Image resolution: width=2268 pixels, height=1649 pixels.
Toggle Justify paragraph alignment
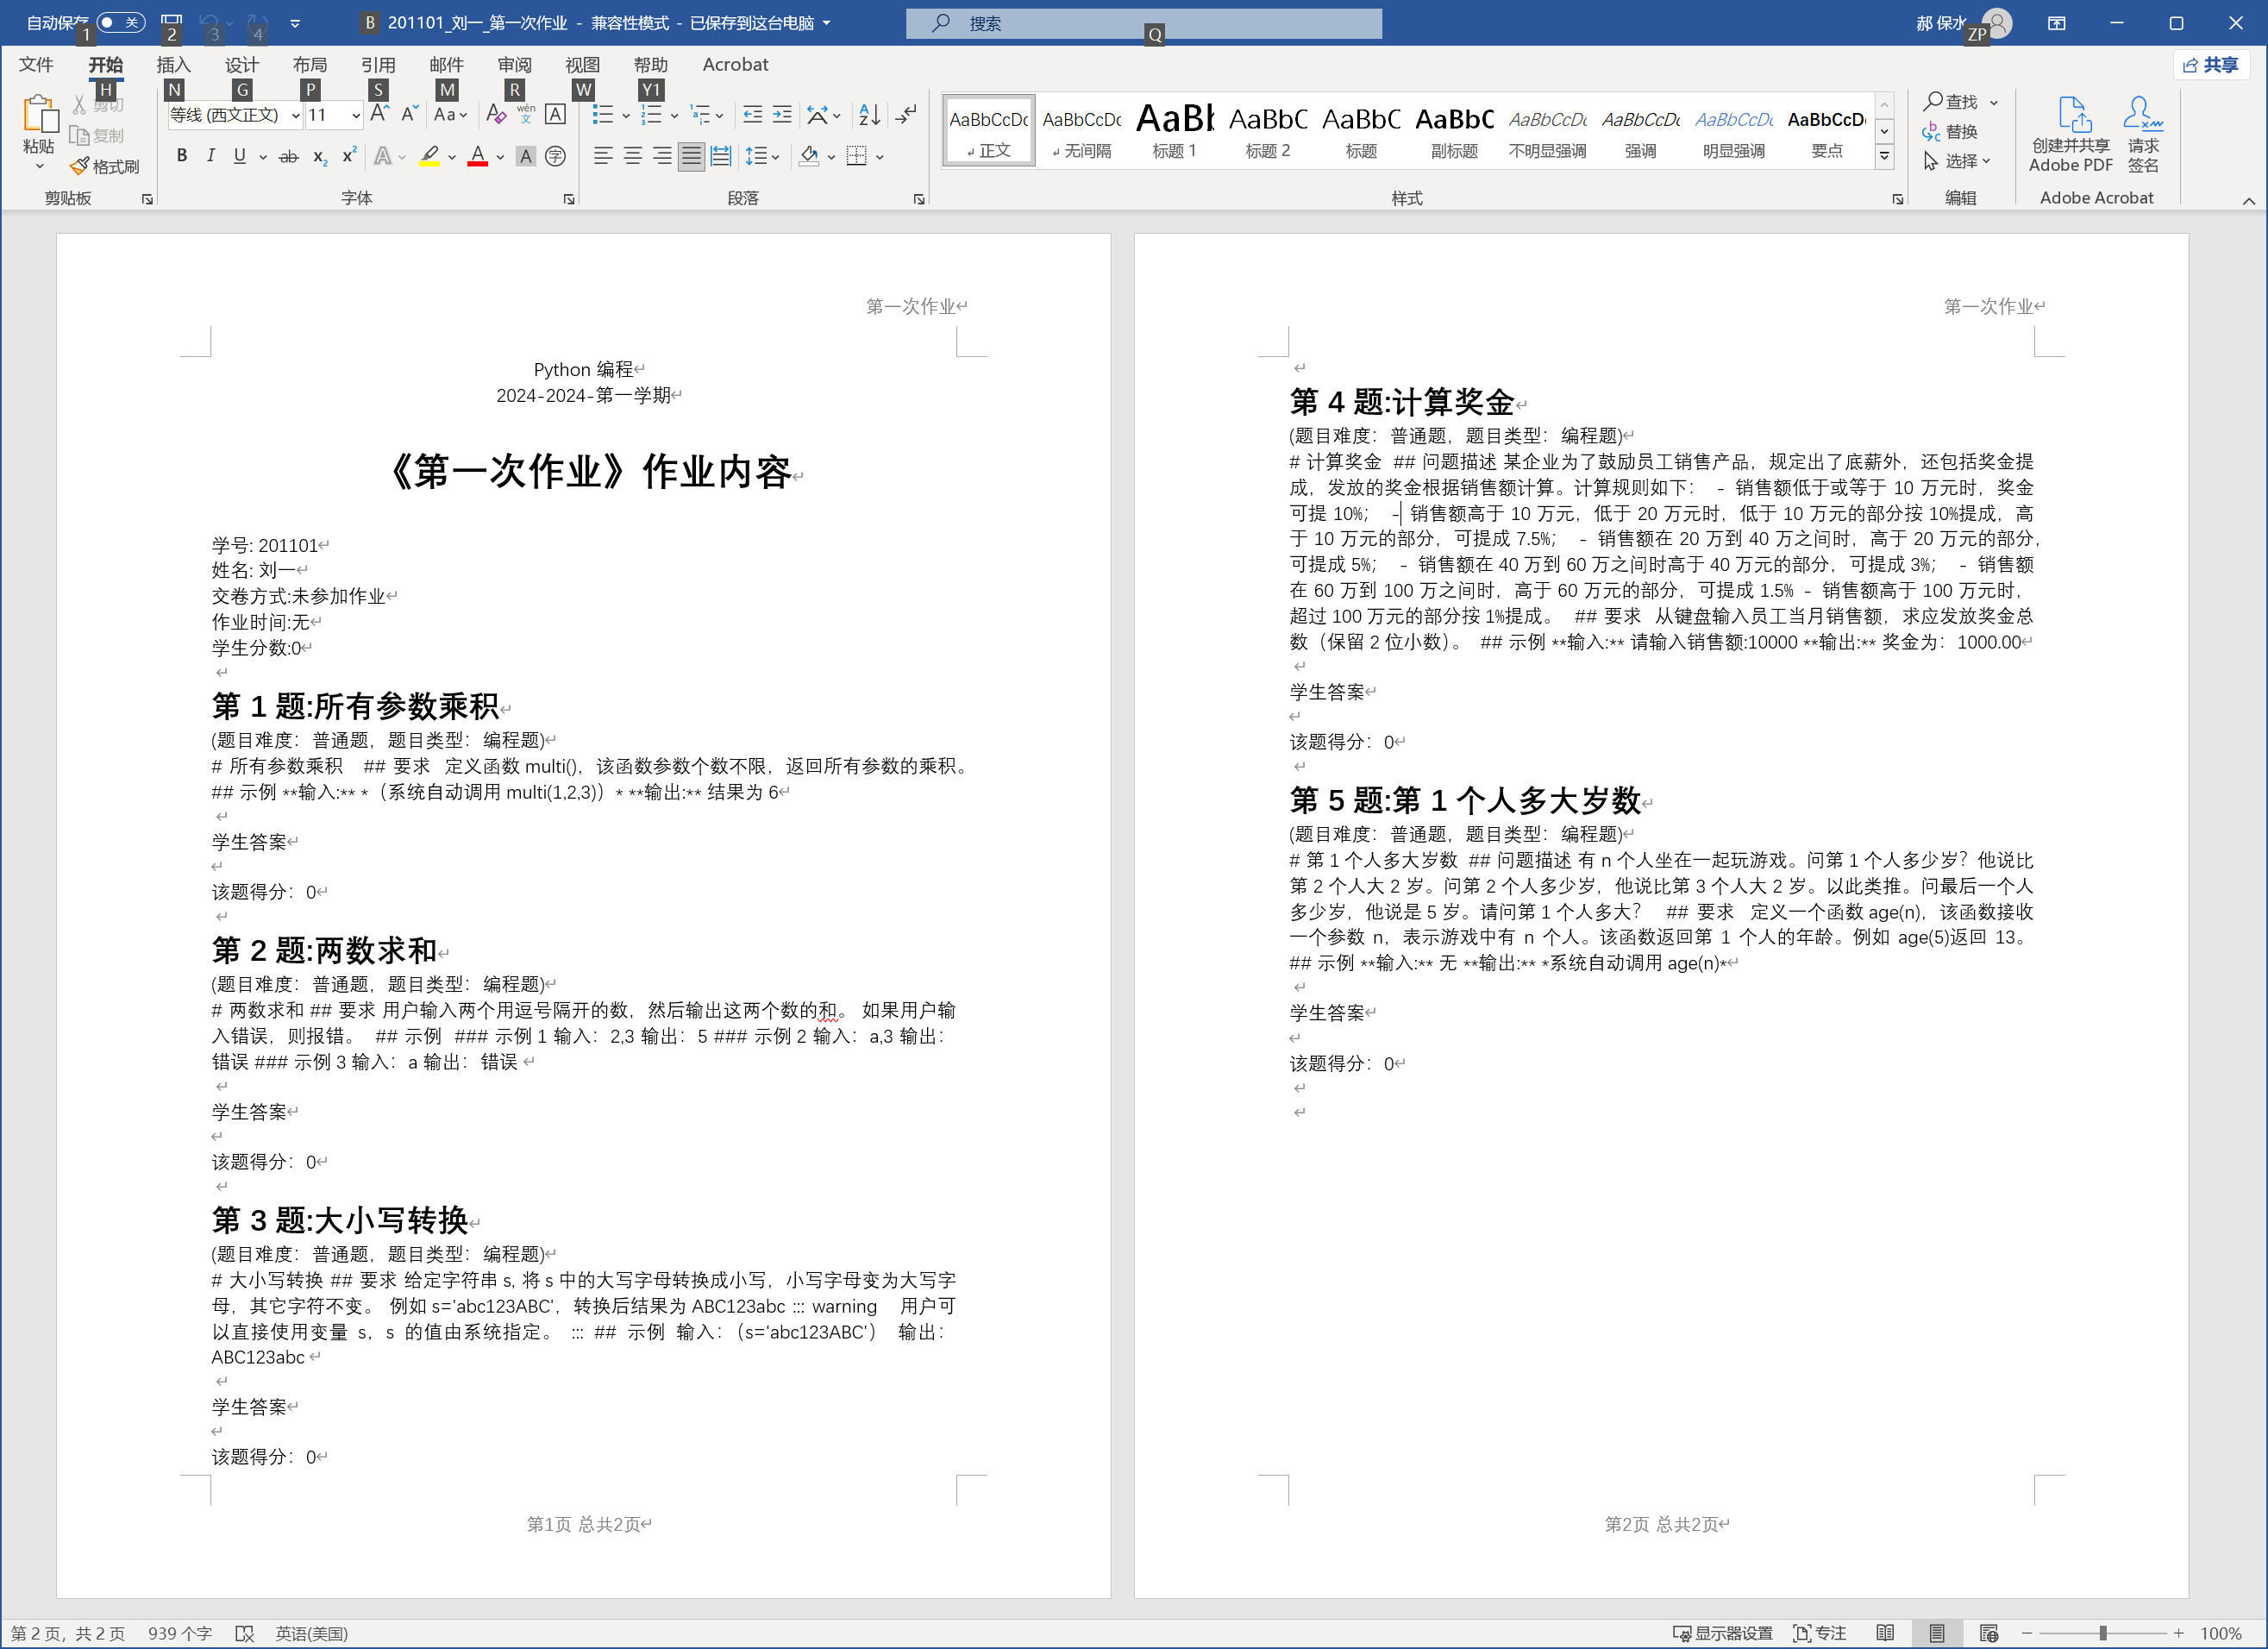point(691,156)
